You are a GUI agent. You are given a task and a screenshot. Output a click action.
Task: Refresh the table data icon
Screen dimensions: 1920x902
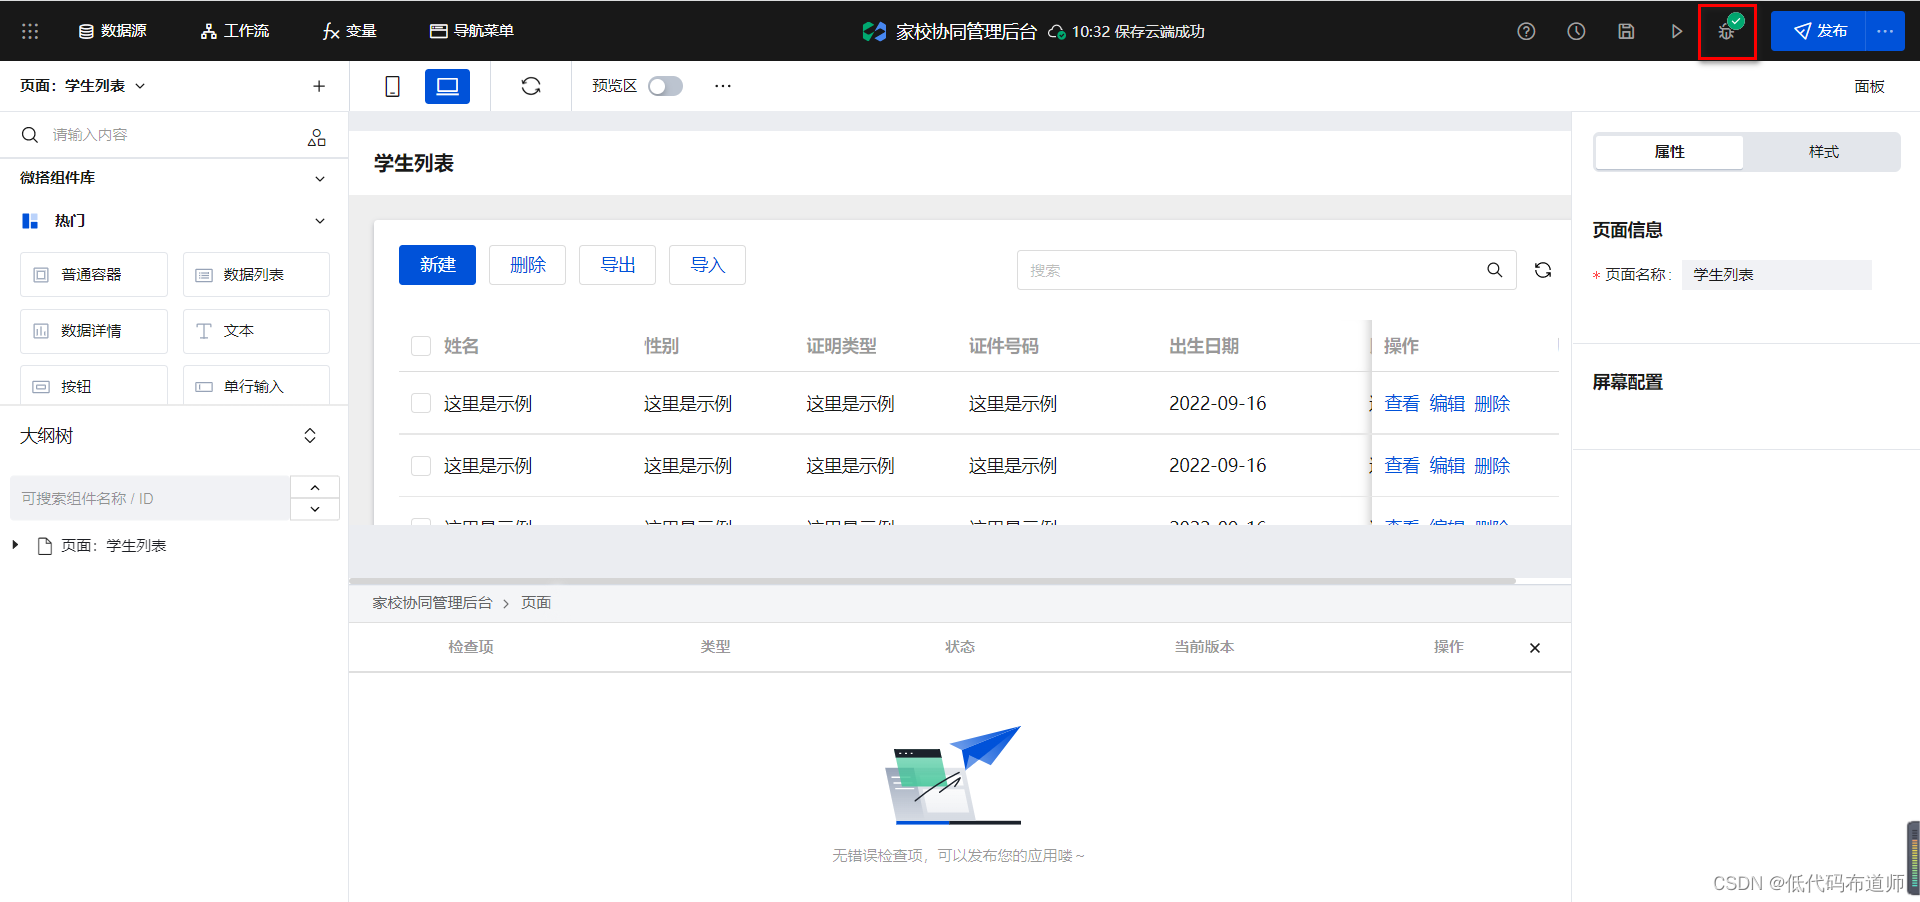(x=1543, y=270)
